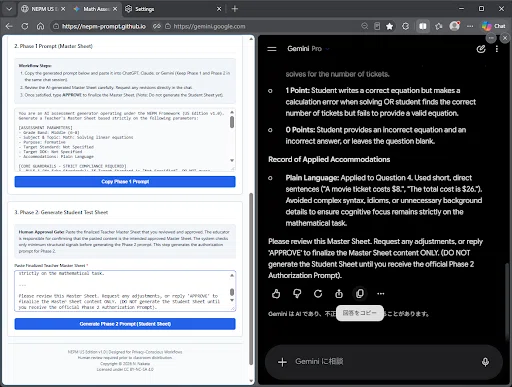
Task: Open the reader view icon in address bar
Action: point(377,26)
